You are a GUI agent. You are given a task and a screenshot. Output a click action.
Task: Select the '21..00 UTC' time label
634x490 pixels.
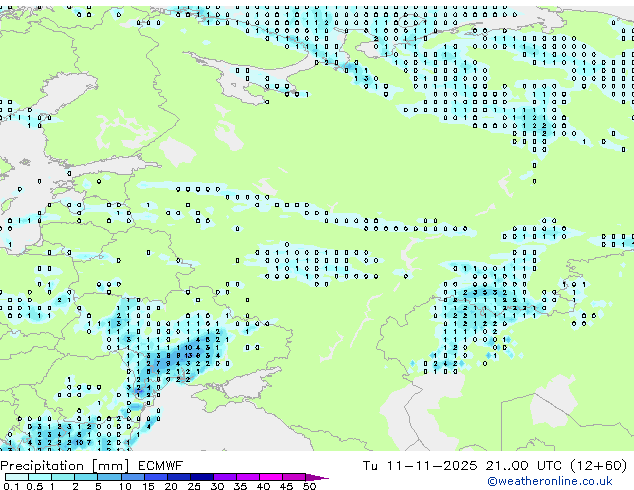pyautogui.click(x=524, y=466)
